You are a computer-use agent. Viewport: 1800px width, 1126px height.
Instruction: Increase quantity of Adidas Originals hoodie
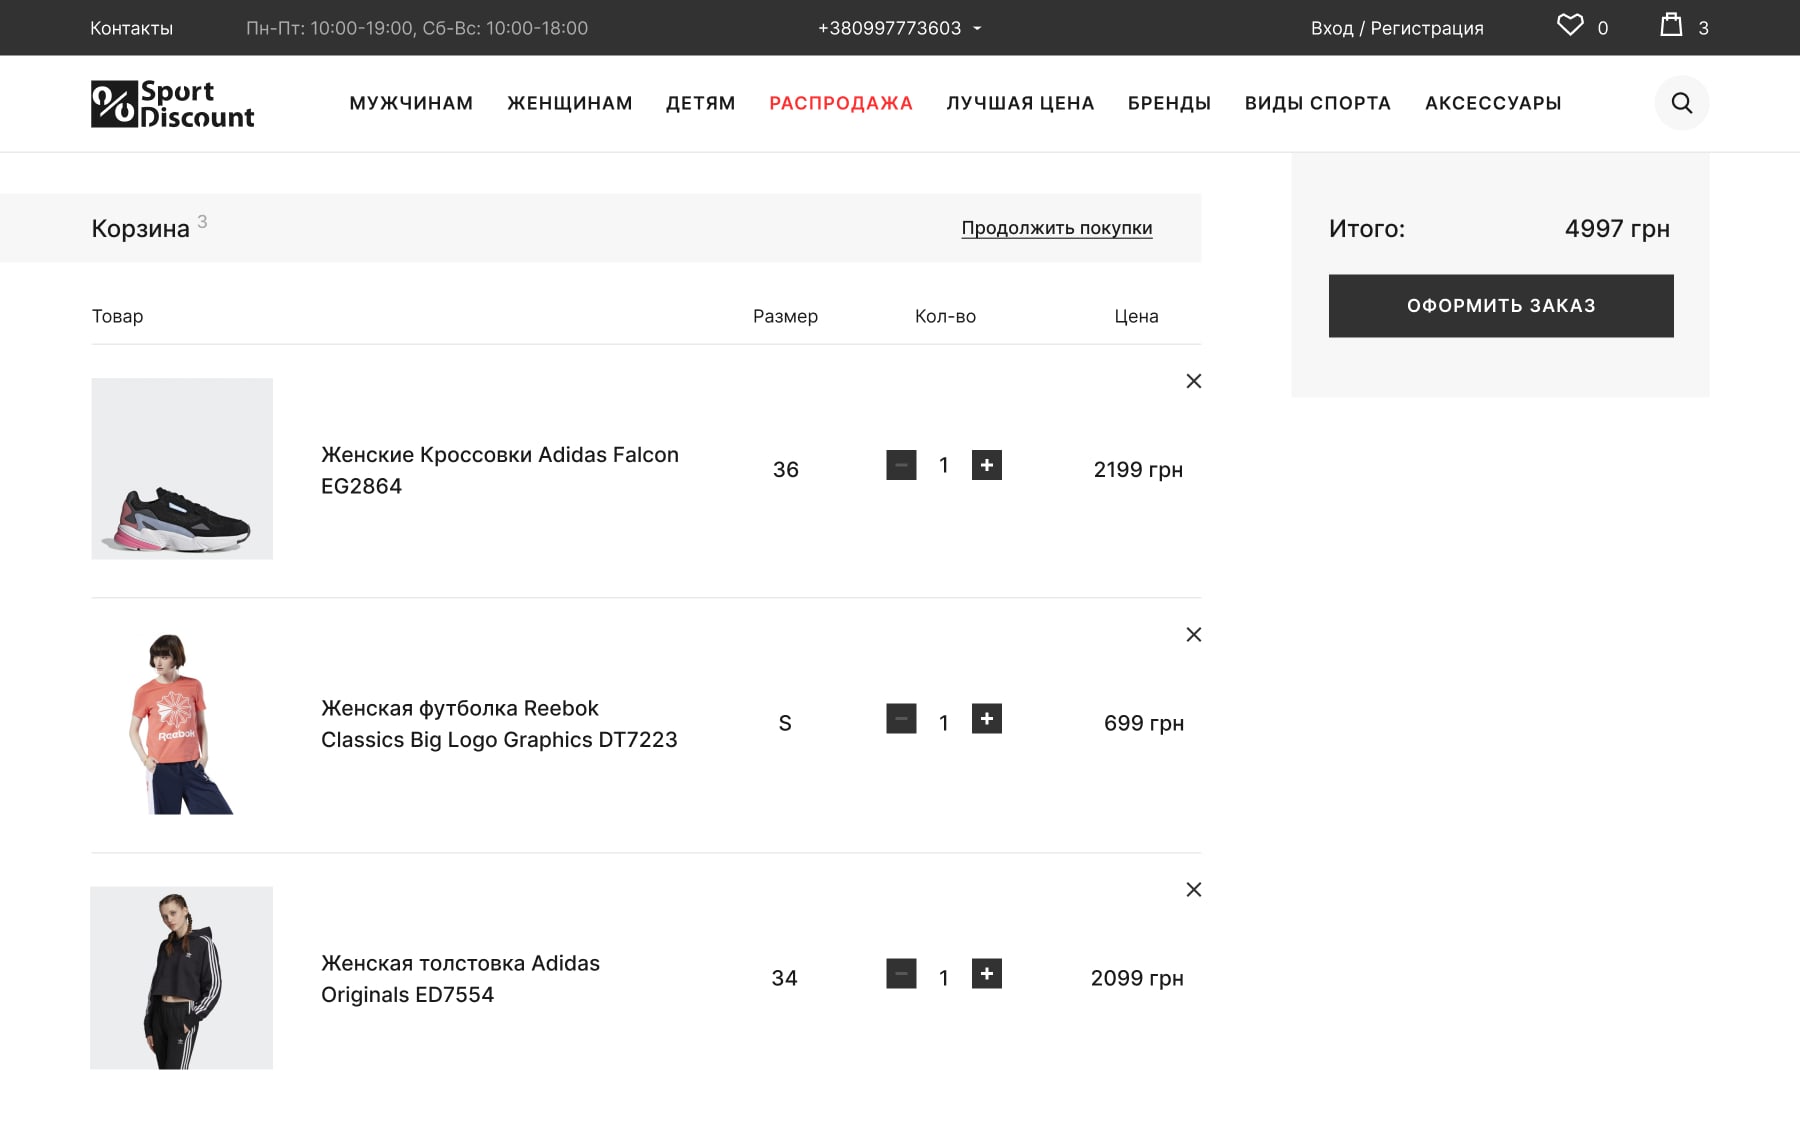pyautogui.click(x=987, y=974)
